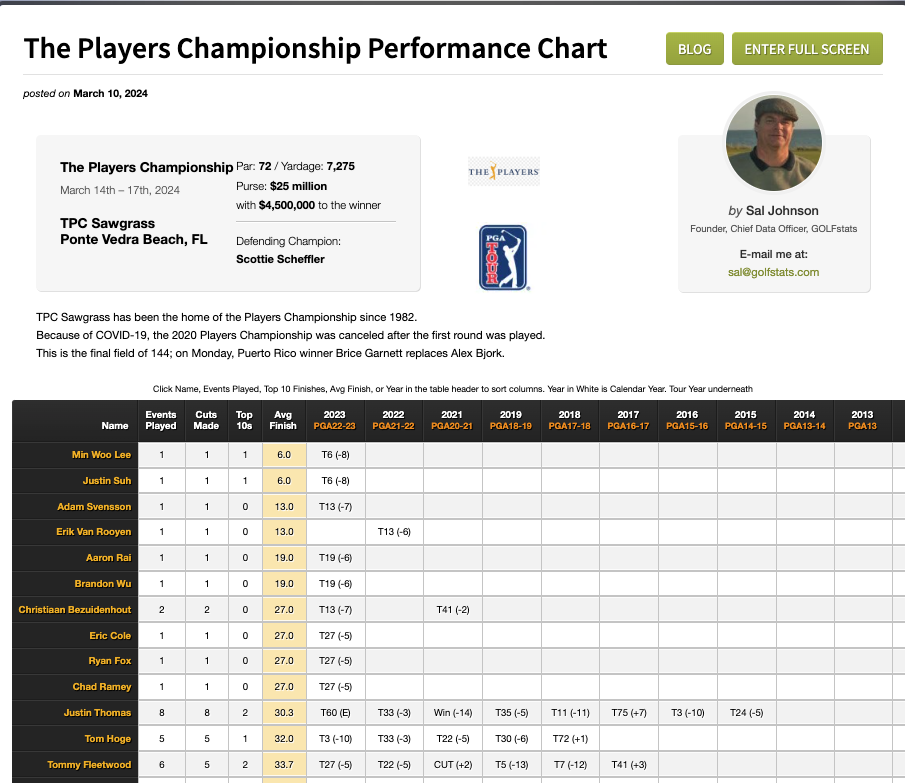Open Ryan Fox player link
Image resolution: width=905 pixels, height=783 pixels.
110,661
